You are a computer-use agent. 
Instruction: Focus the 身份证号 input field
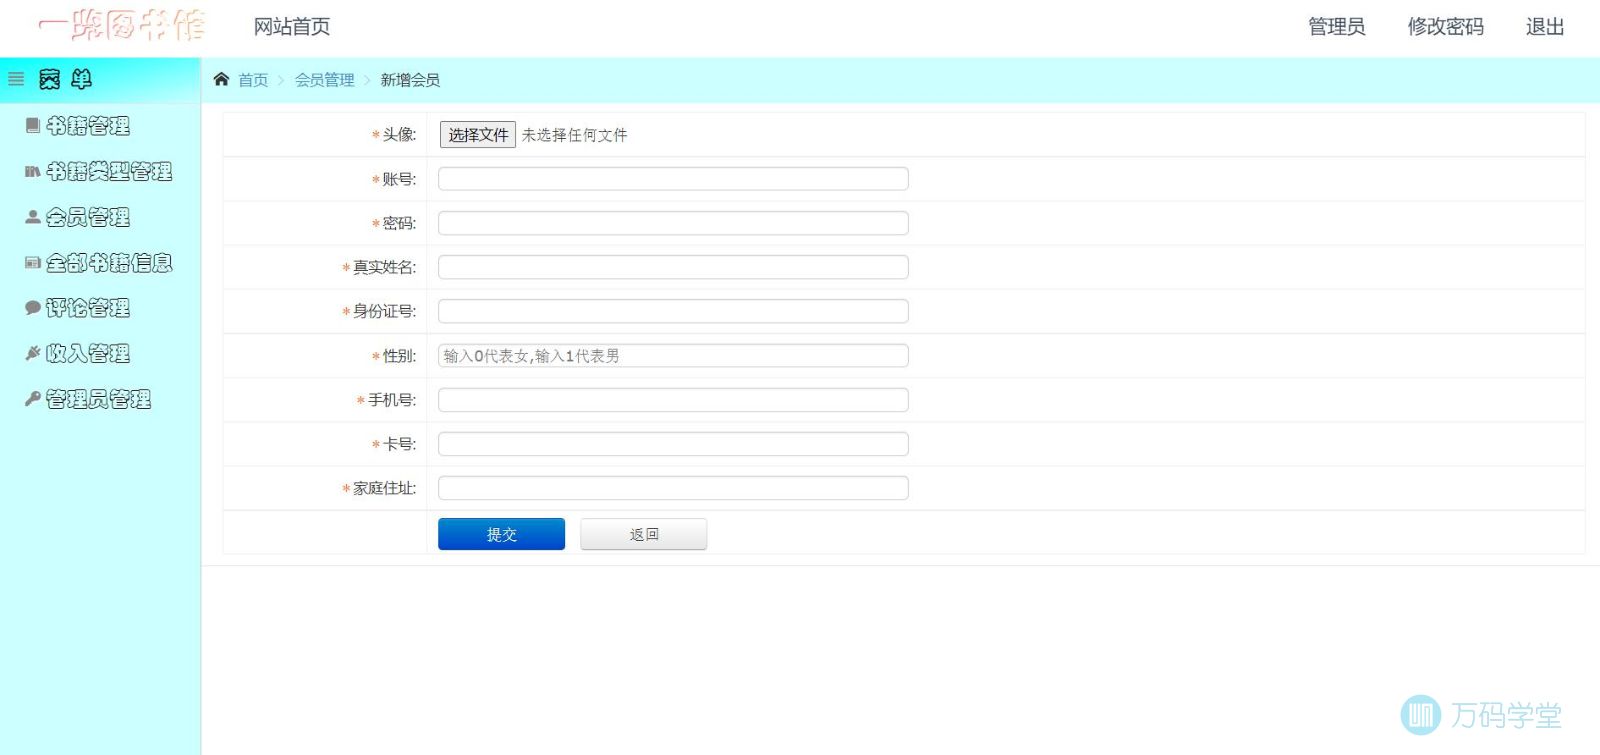tap(673, 311)
